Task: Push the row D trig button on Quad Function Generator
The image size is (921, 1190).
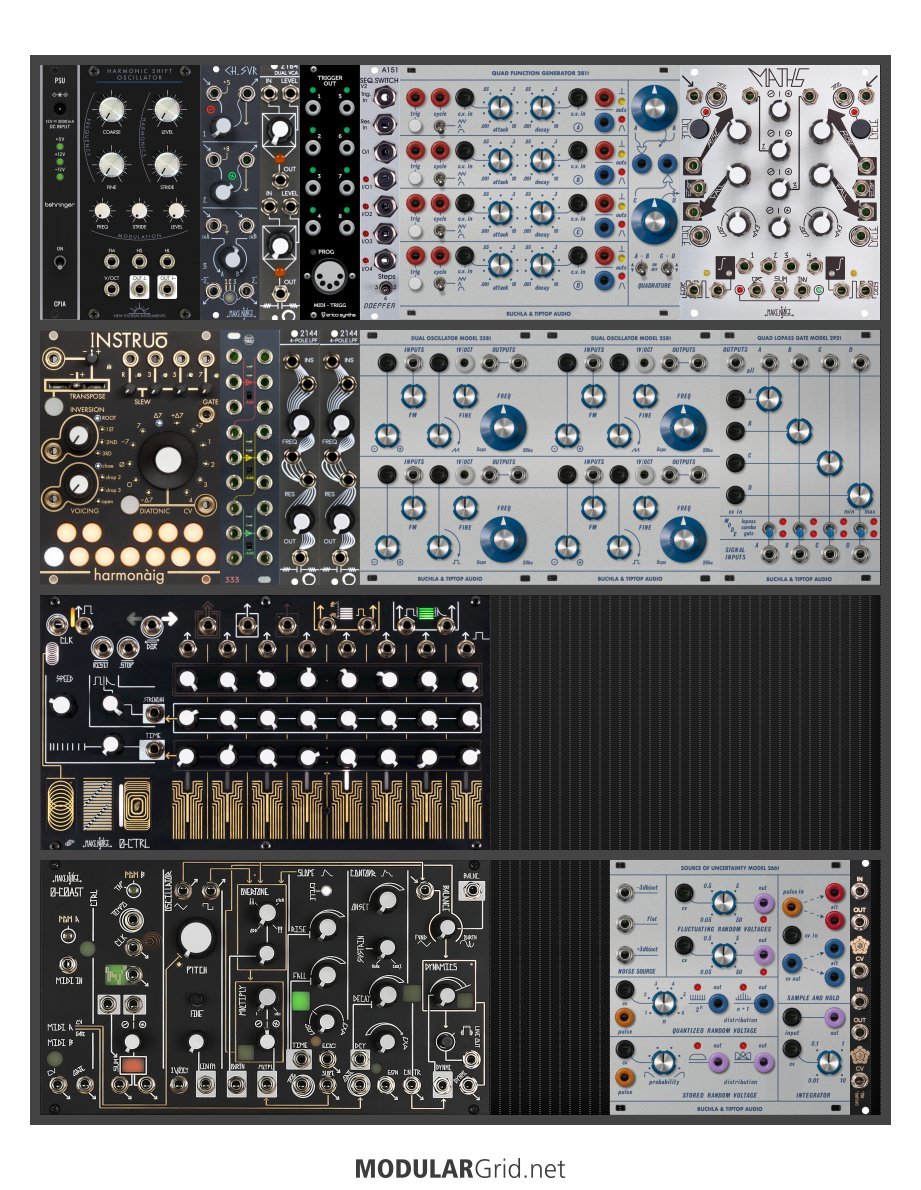Action: (415, 282)
